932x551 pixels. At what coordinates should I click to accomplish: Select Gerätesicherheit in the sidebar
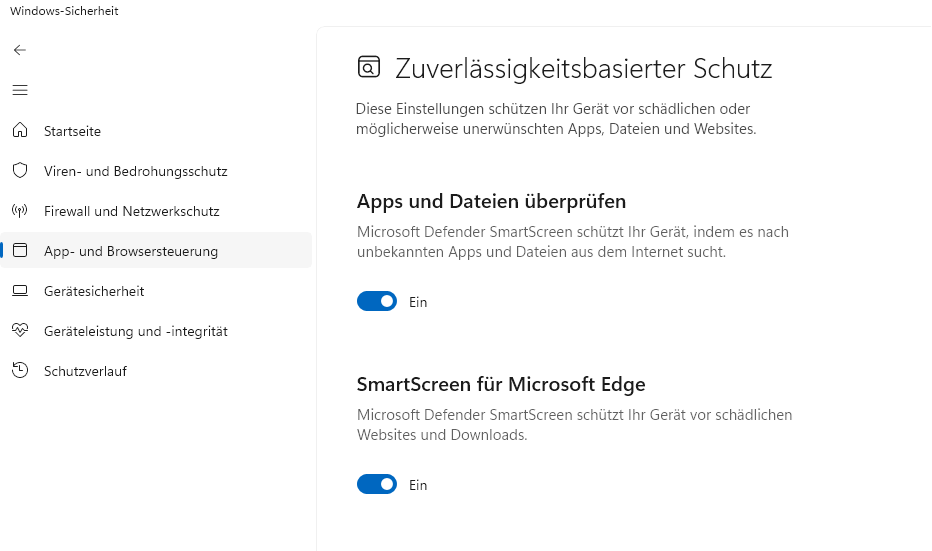pyautogui.click(x=94, y=291)
